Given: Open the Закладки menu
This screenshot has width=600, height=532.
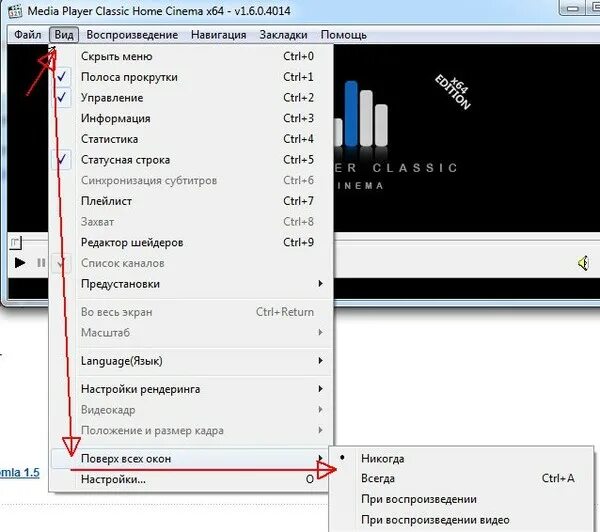Looking at the screenshot, I should pos(283,35).
